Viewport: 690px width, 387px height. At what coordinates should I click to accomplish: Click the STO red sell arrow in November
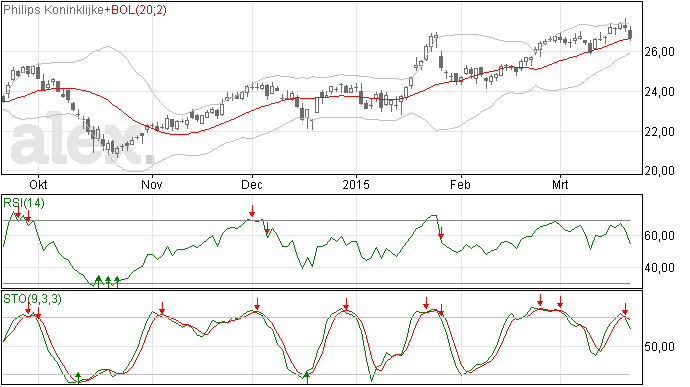[x=162, y=308]
